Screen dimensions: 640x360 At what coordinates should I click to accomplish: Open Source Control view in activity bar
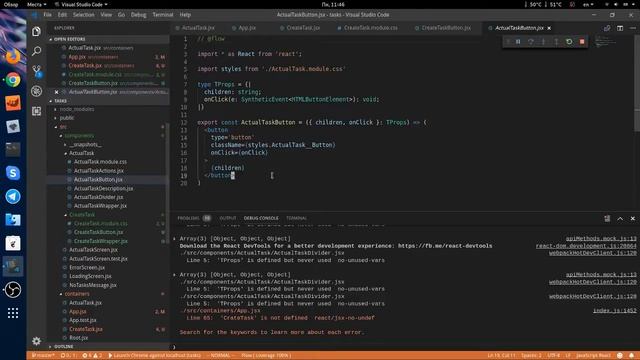(x=36, y=71)
